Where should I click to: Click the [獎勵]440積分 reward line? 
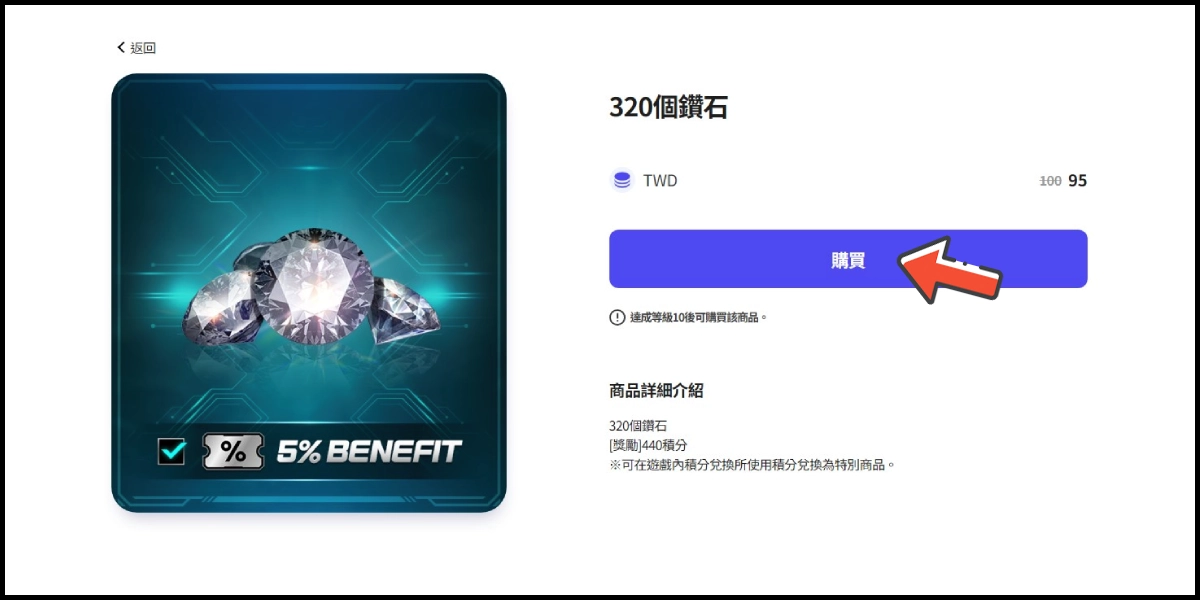pos(648,445)
